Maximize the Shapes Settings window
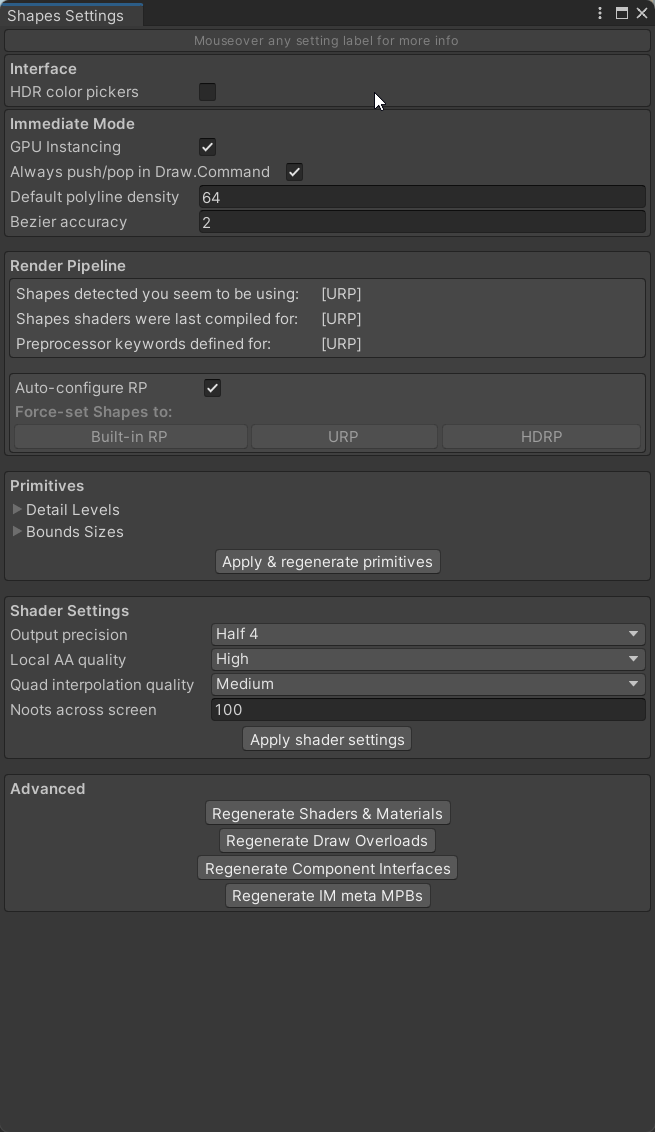 click(621, 13)
